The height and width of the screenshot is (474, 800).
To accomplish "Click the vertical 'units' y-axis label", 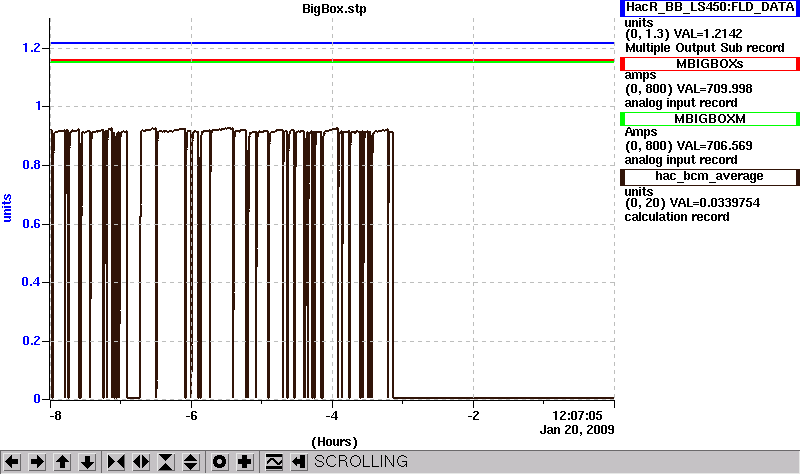I will coord(7,208).
